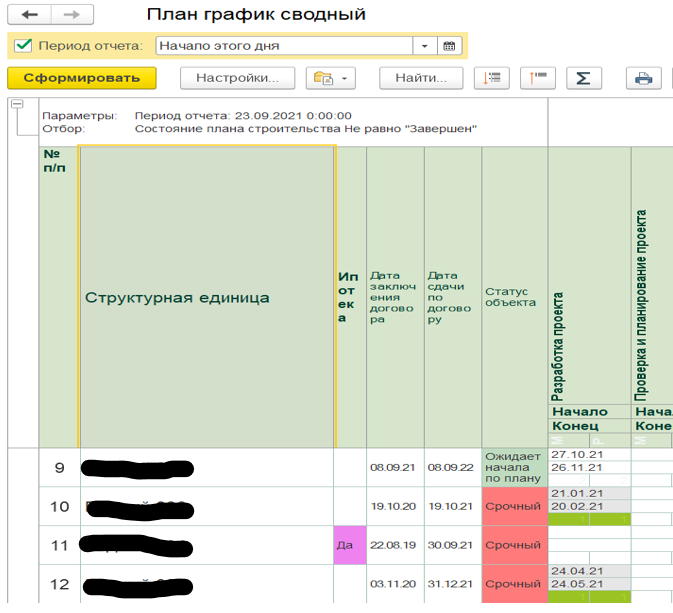Click the forward navigation arrow
673x613 pixels.
[x=72, y=16]
